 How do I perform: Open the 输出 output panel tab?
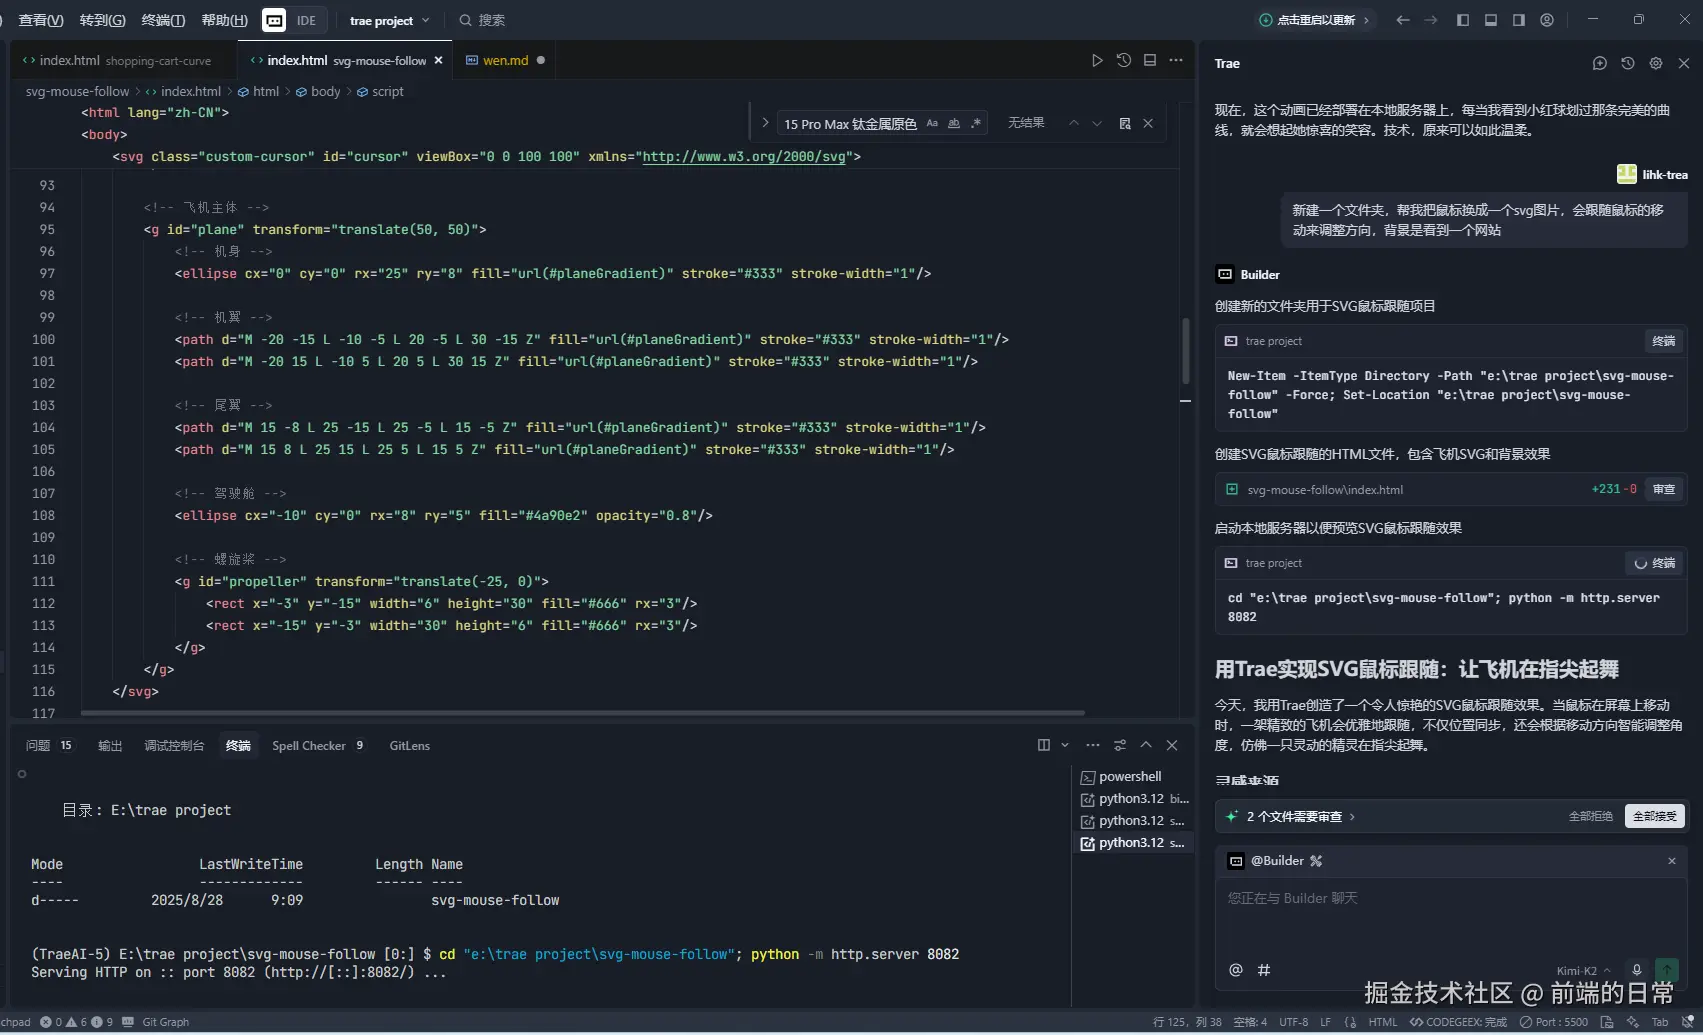coord(110,745)
